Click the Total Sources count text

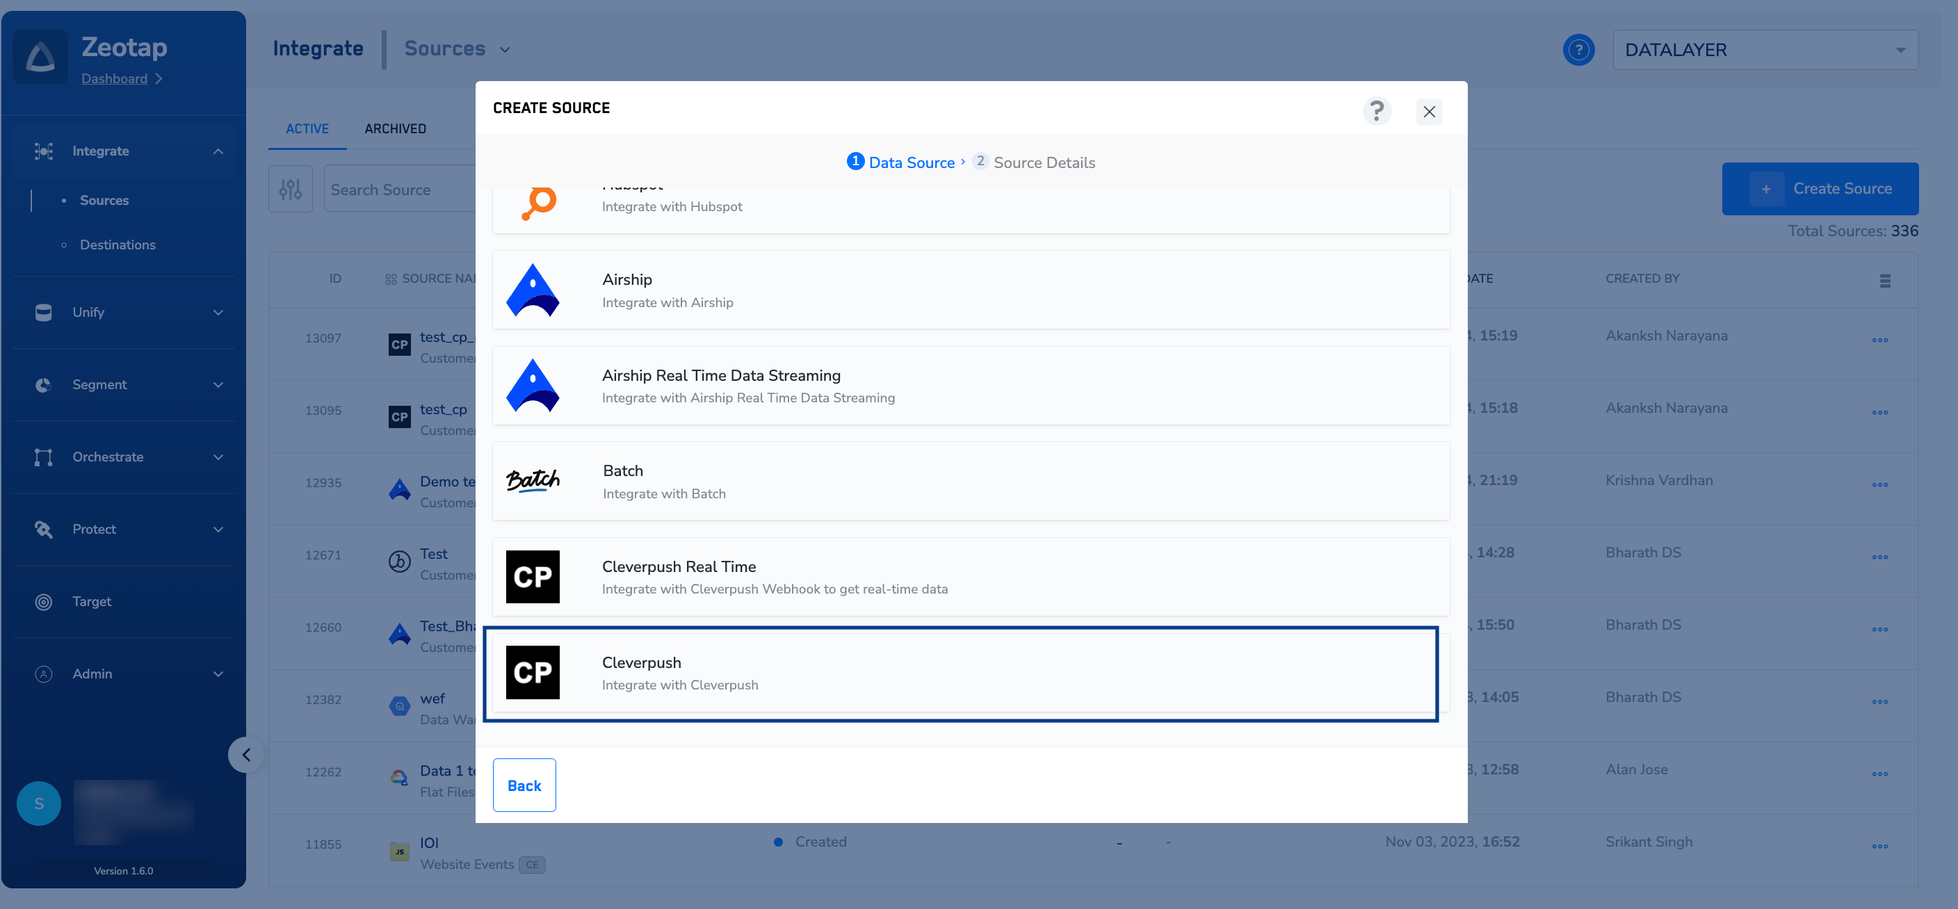[1853, 231]
